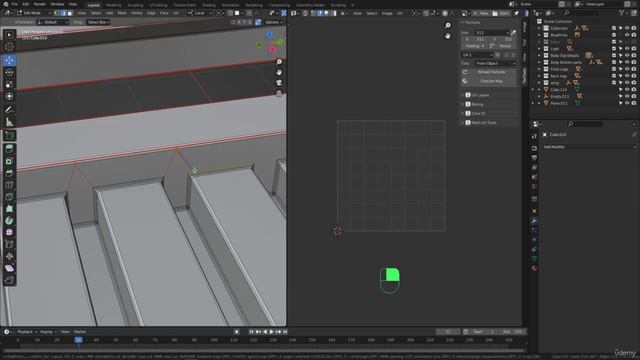Click the Reload Textures button

pos(489,72)
